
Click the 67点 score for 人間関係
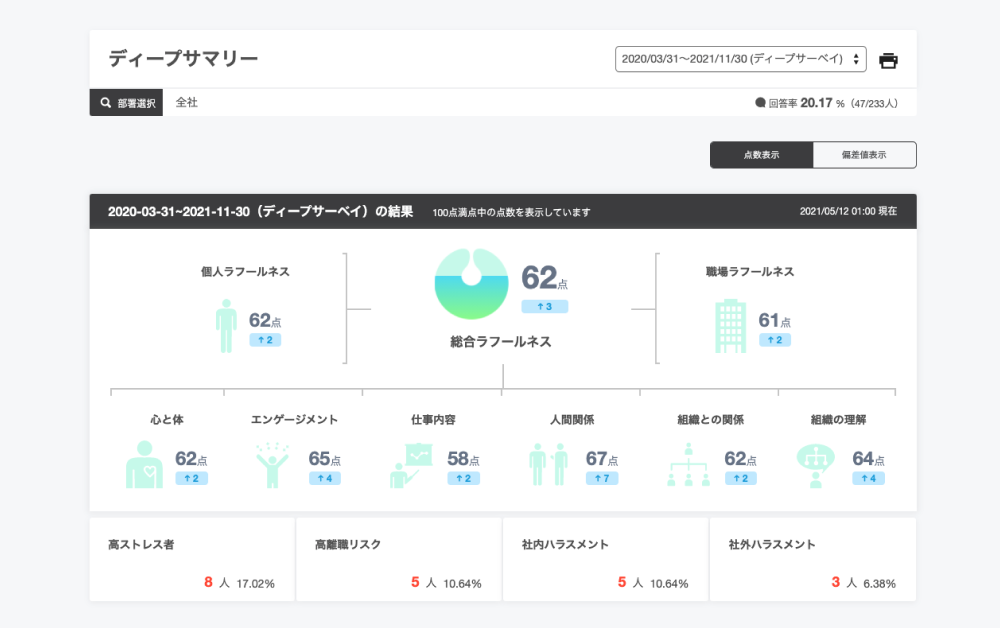pos(602,458)
